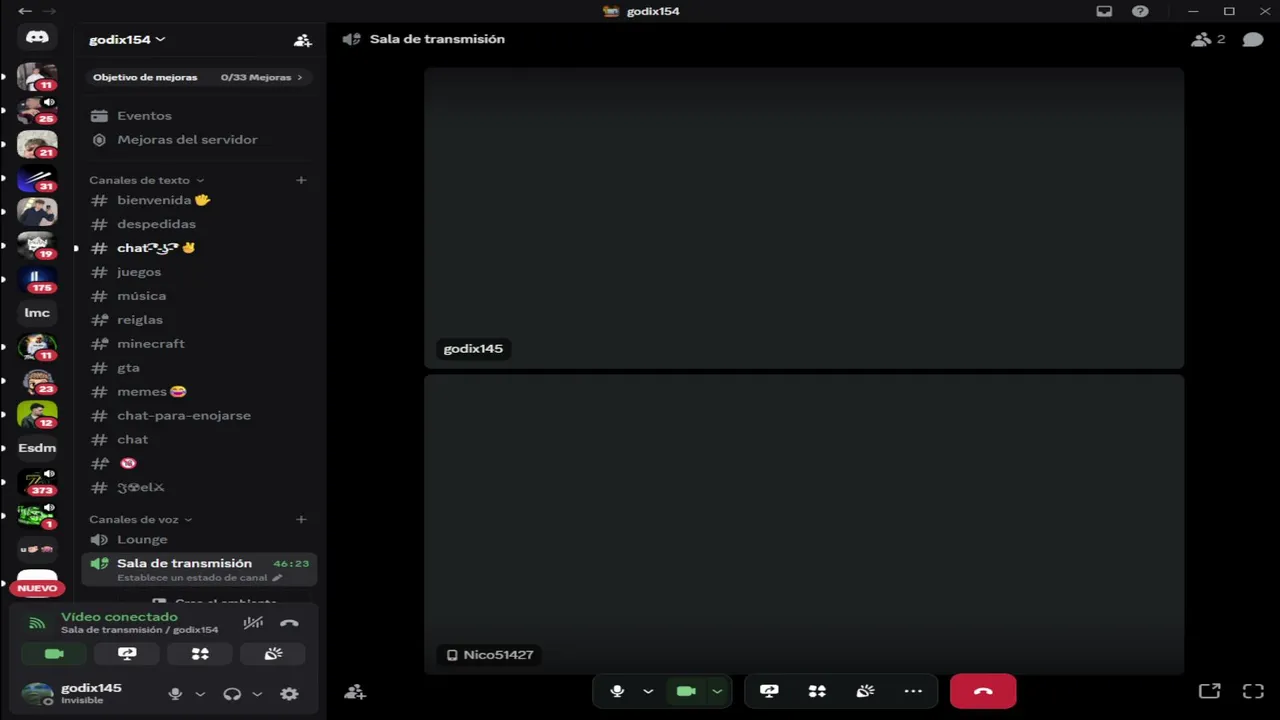
Task: View connection signal info for Vídeo conectado
Action: tap(37, 623)
